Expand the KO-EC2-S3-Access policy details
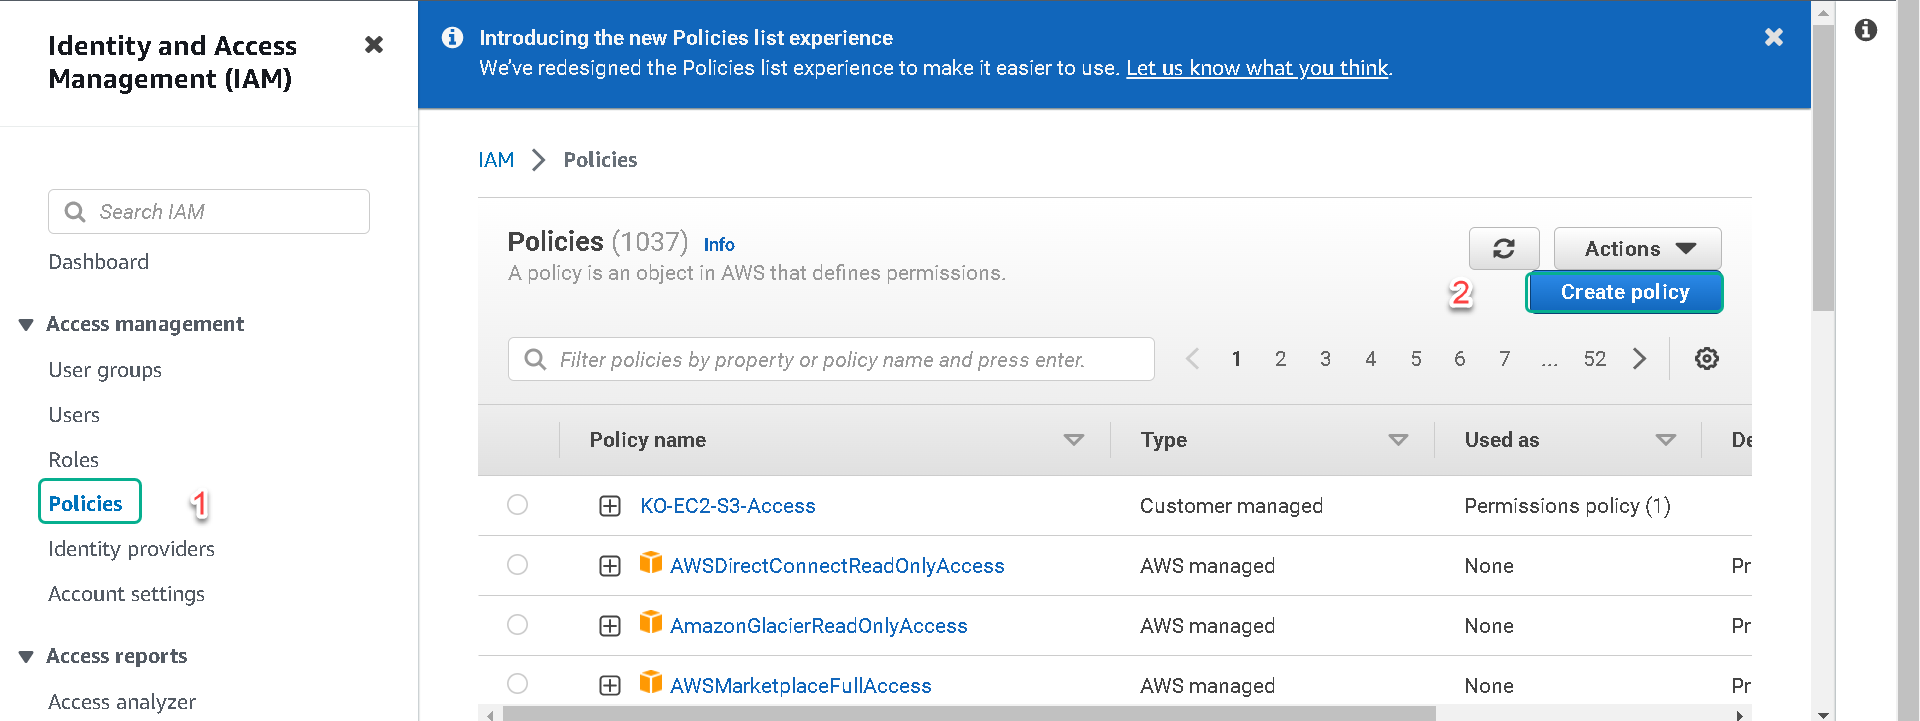The width and height of the screenshot is (1920, 721). coord(610,506)
